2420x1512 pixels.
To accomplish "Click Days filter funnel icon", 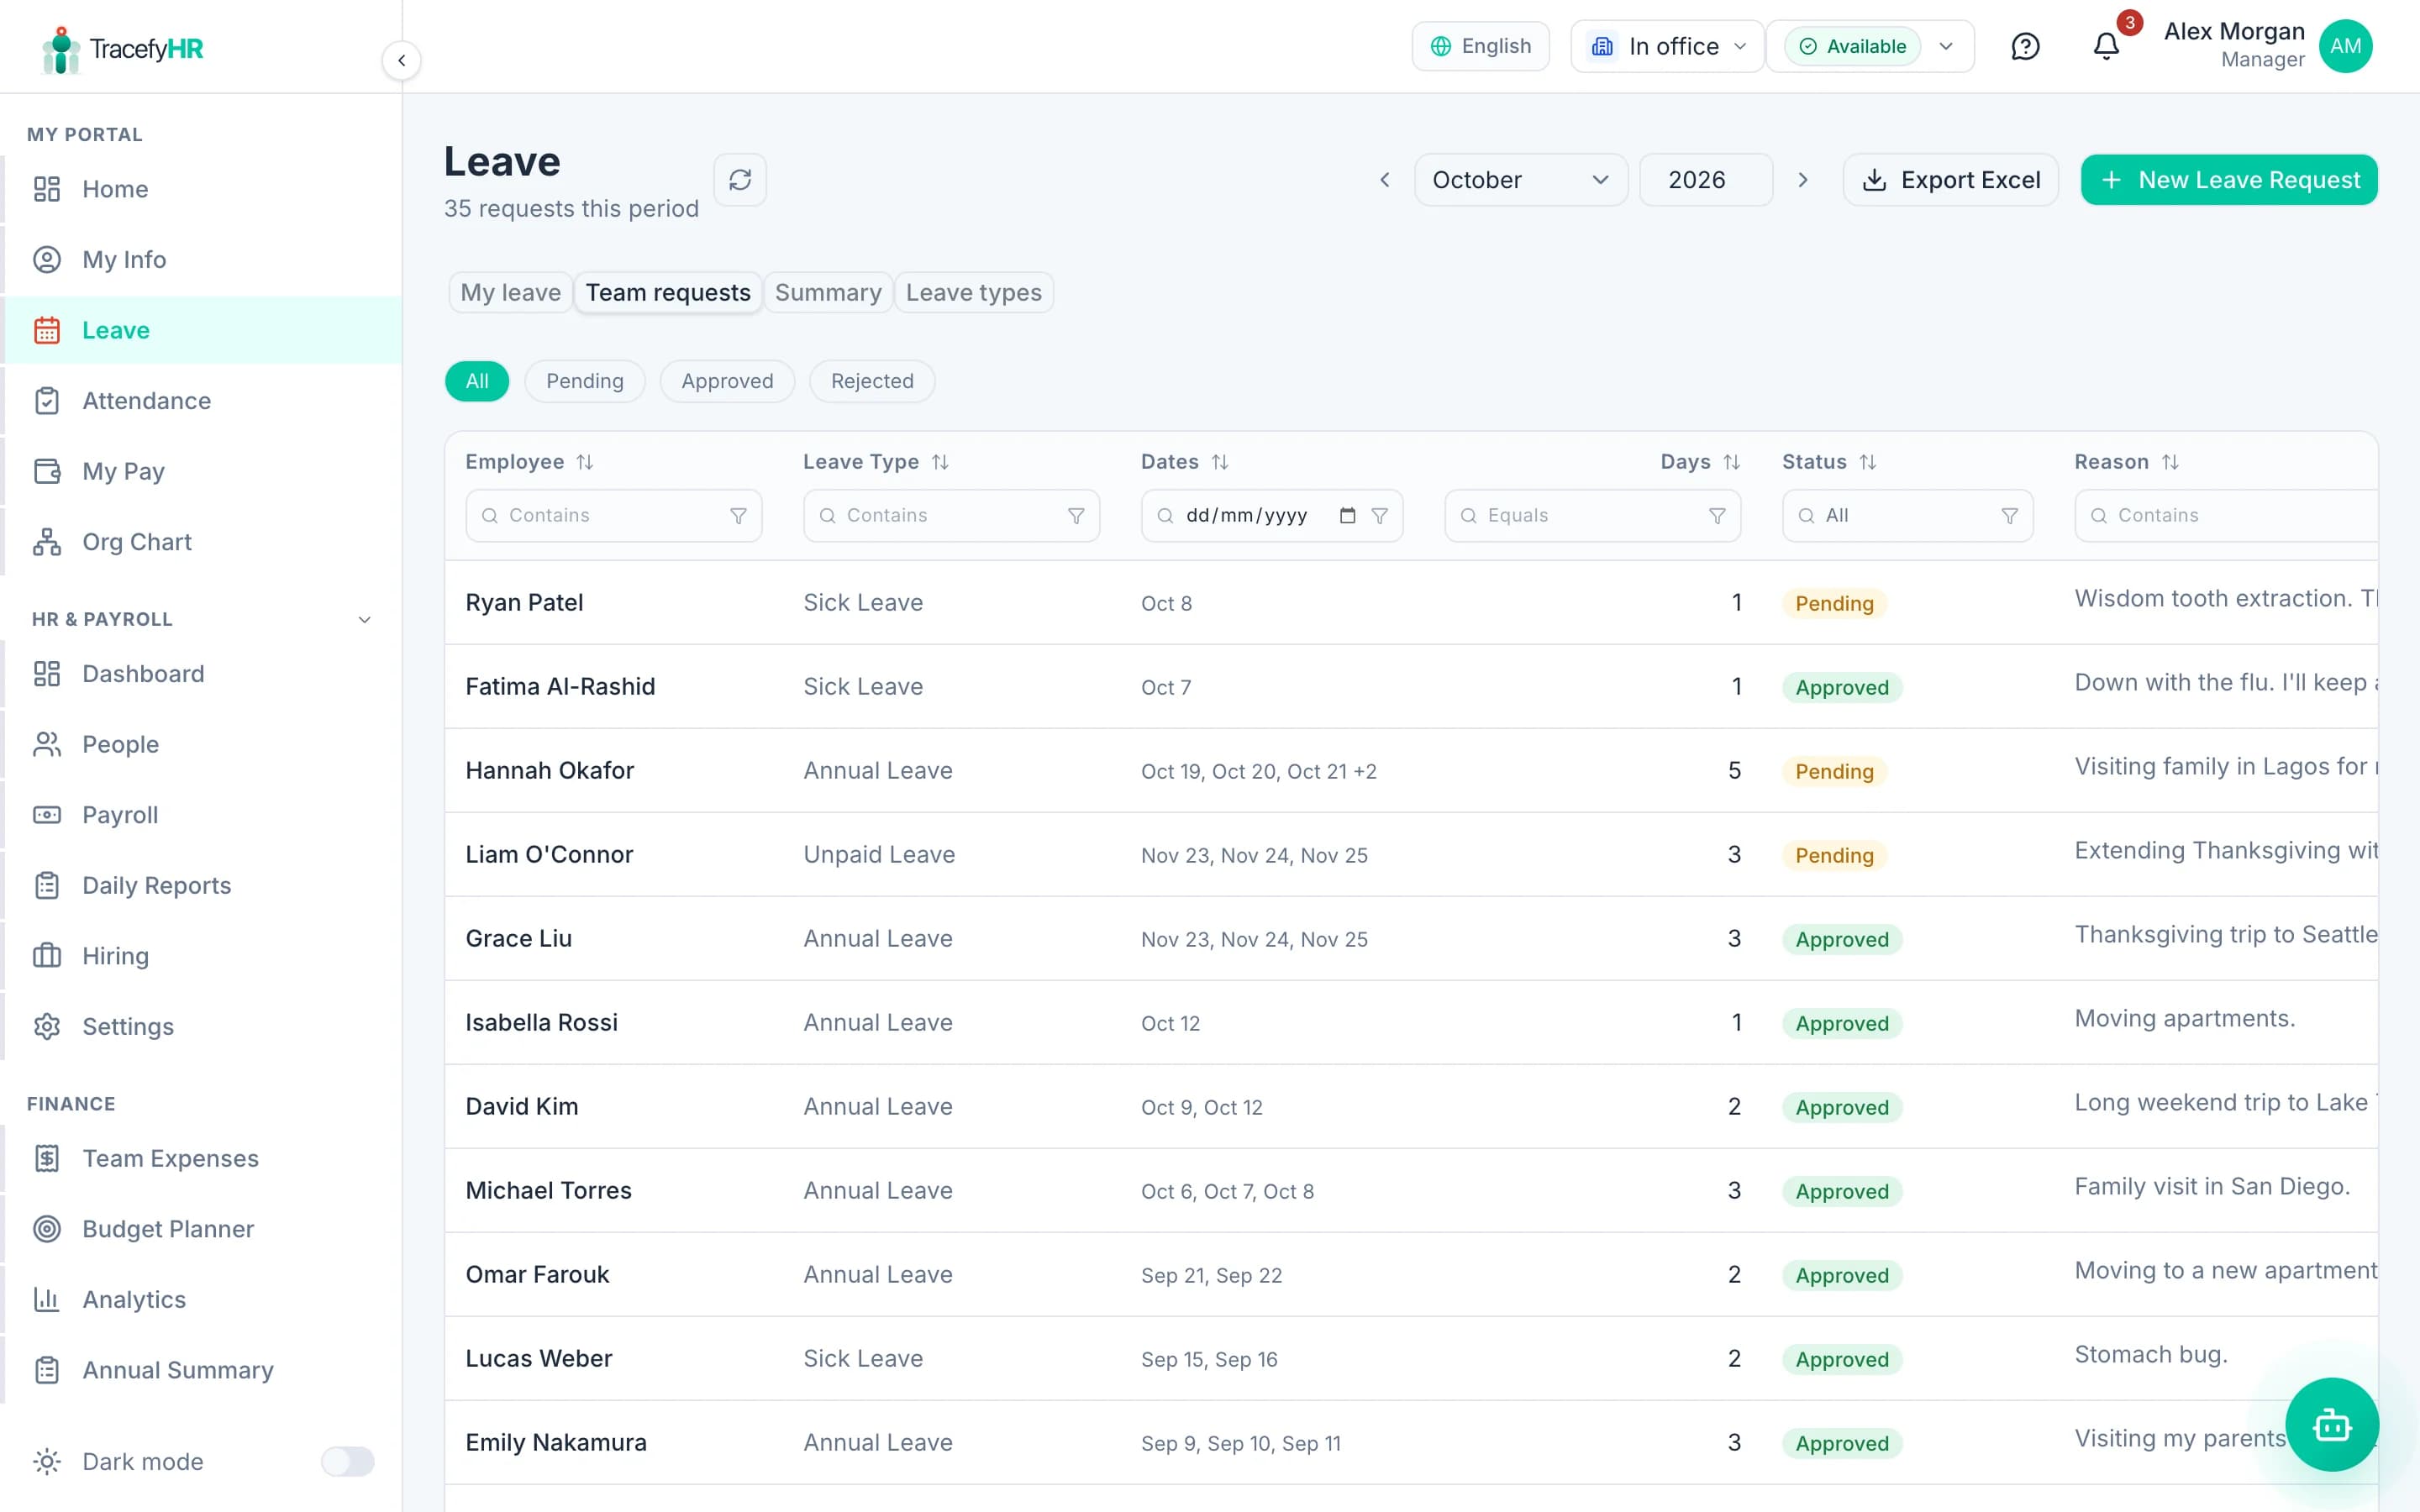I will tap(1717, 516).
